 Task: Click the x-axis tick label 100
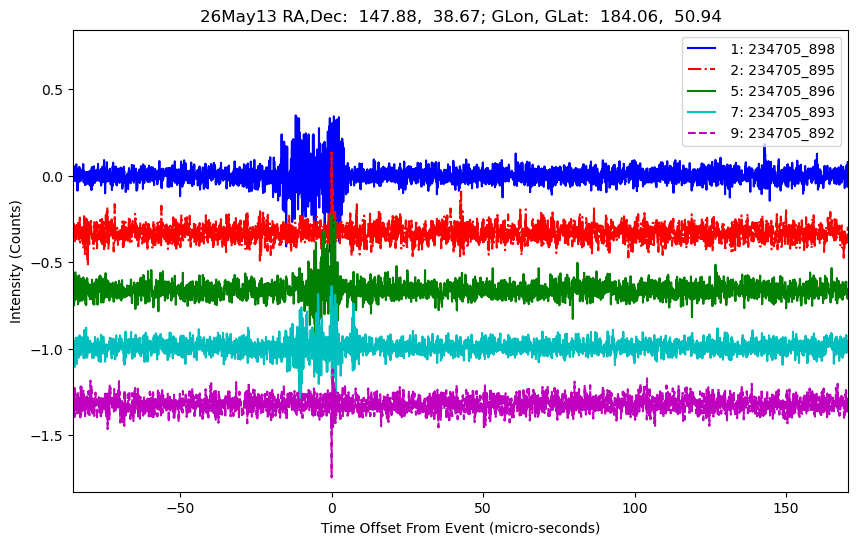[635, 508]
